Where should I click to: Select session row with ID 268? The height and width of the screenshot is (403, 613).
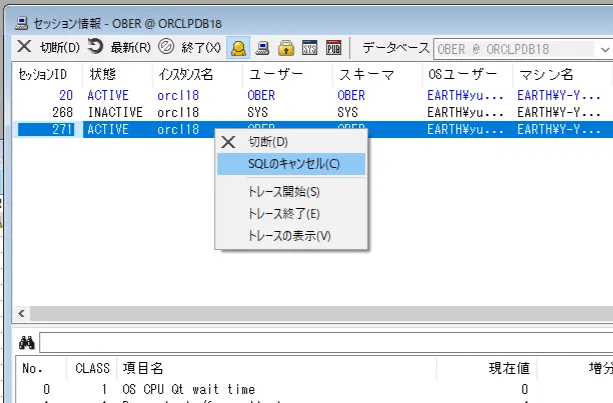pyautogui.click(x=313, y=113)
